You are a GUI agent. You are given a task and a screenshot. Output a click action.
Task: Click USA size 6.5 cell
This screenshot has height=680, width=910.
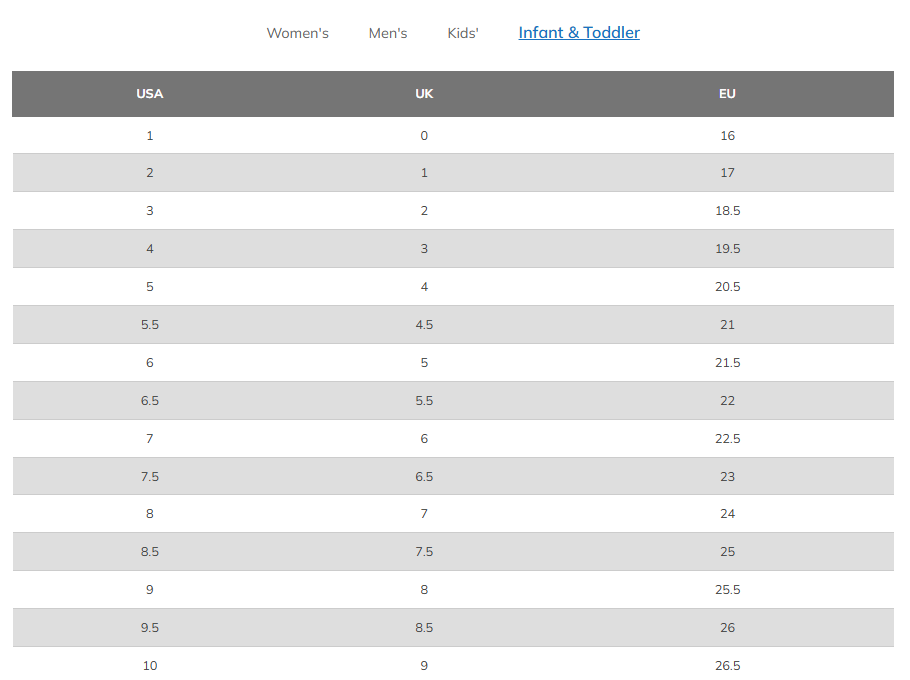click(x=150, y=401)
